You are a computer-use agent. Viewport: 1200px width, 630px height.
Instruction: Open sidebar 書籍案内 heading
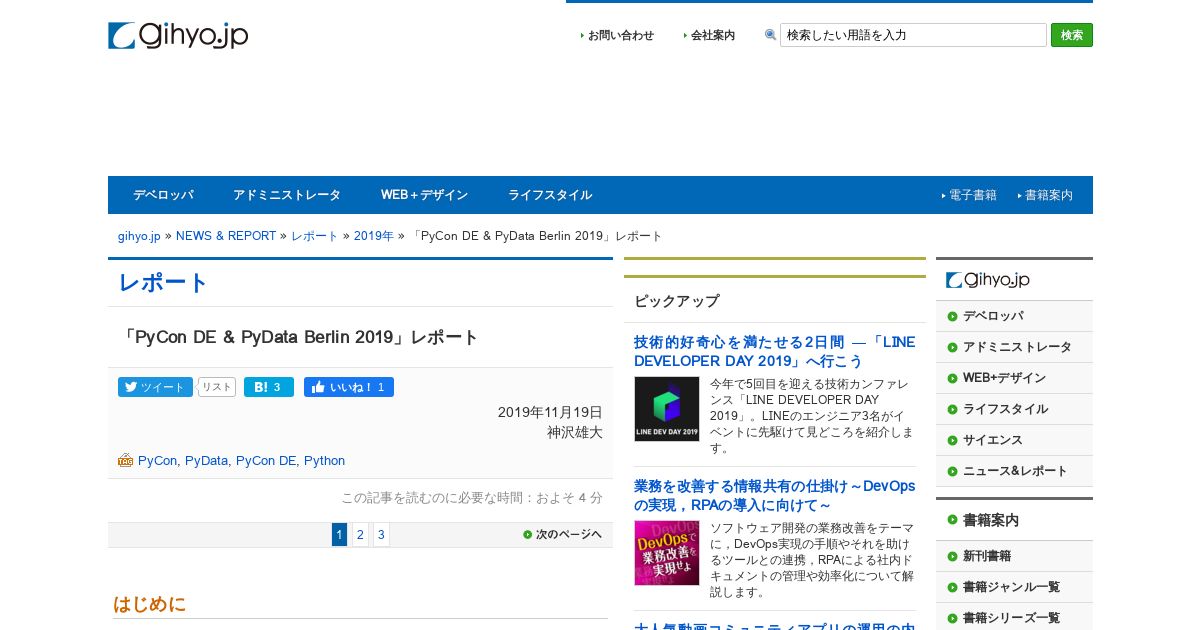[1014, 520]
